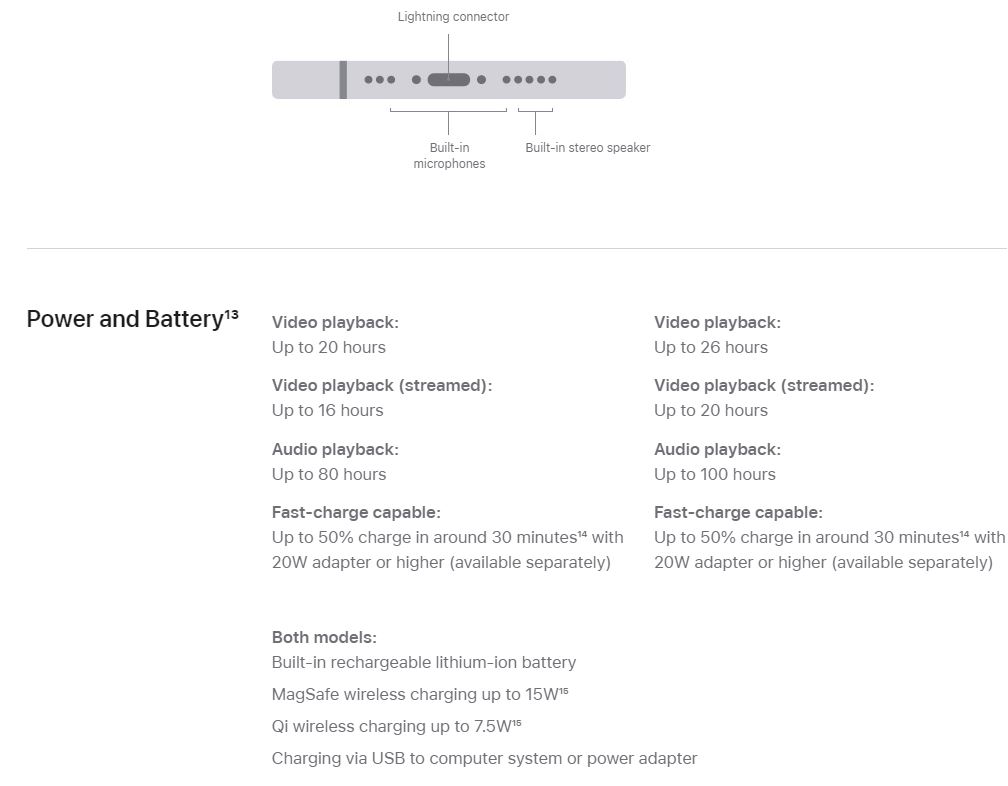Image resolution: width=1008 pixels, height=786 pixels.
Task: Click the Up to 16 hours streamed text
Action: pos(327,410)
